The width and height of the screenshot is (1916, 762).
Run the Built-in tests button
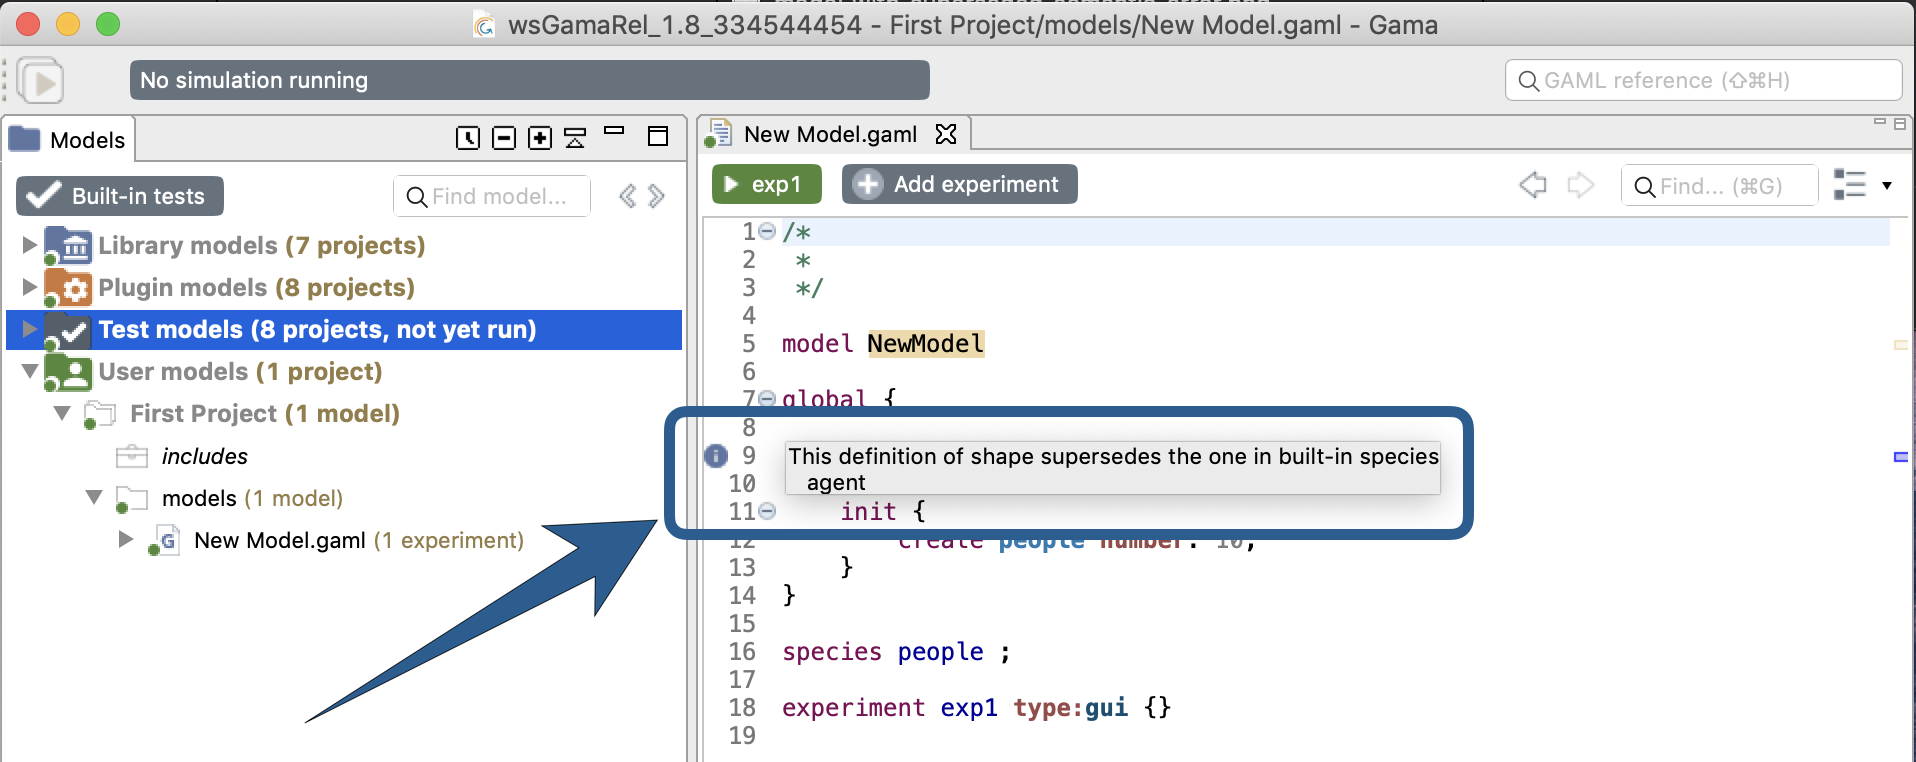point(120,196)
